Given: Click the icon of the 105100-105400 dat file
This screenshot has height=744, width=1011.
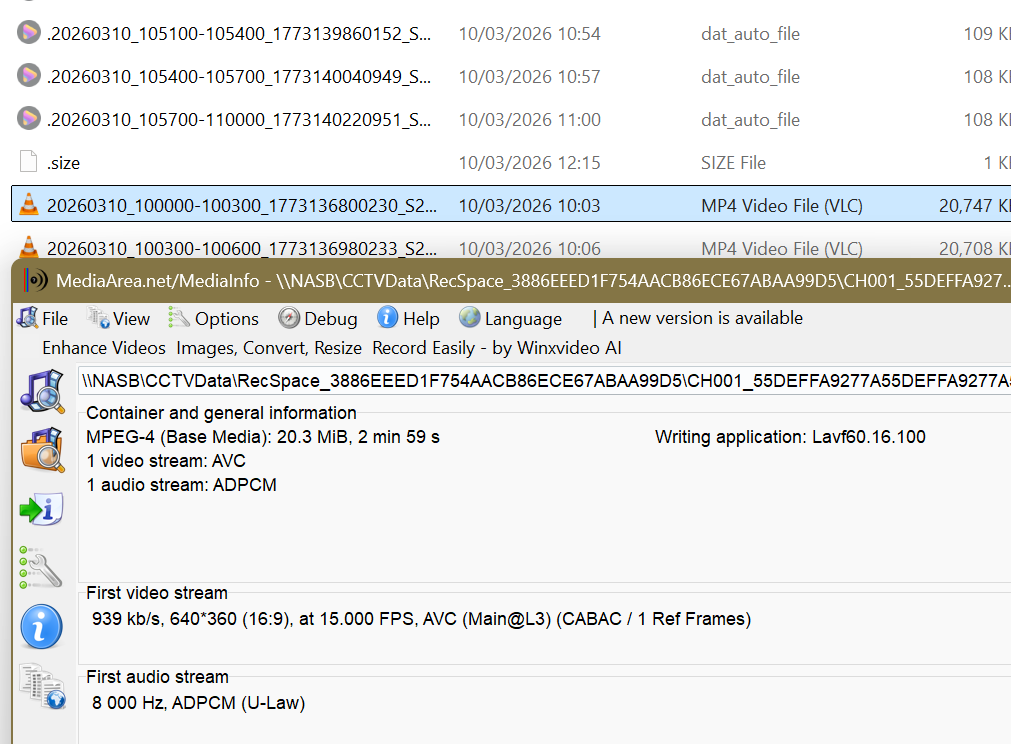Looking at the screenshot, I should 29,33.
